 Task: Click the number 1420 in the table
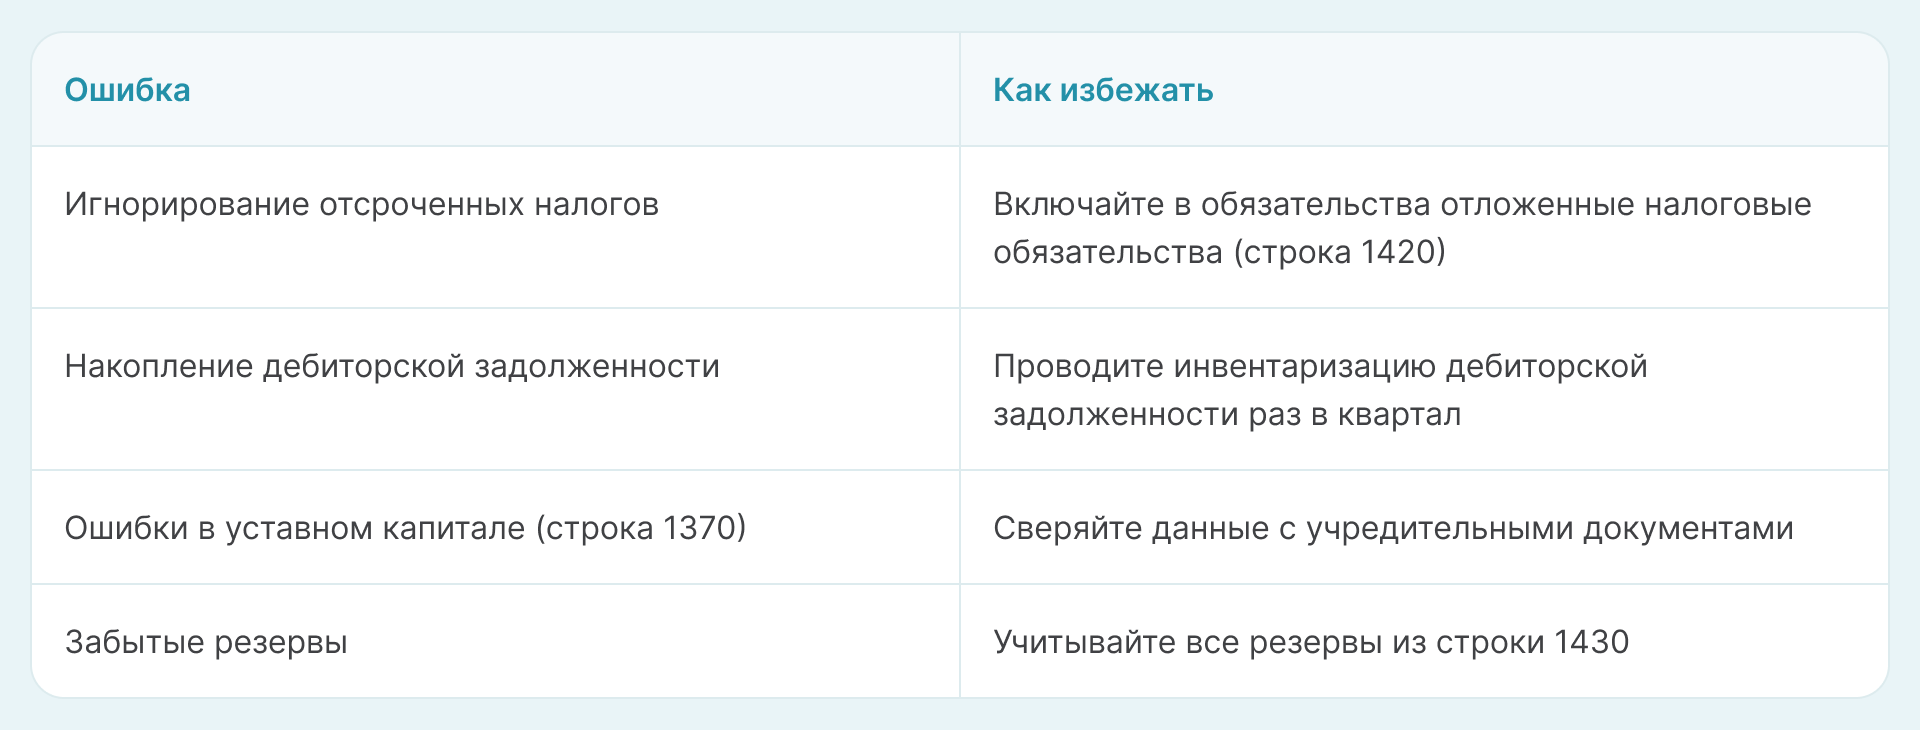click(1398, 252)
